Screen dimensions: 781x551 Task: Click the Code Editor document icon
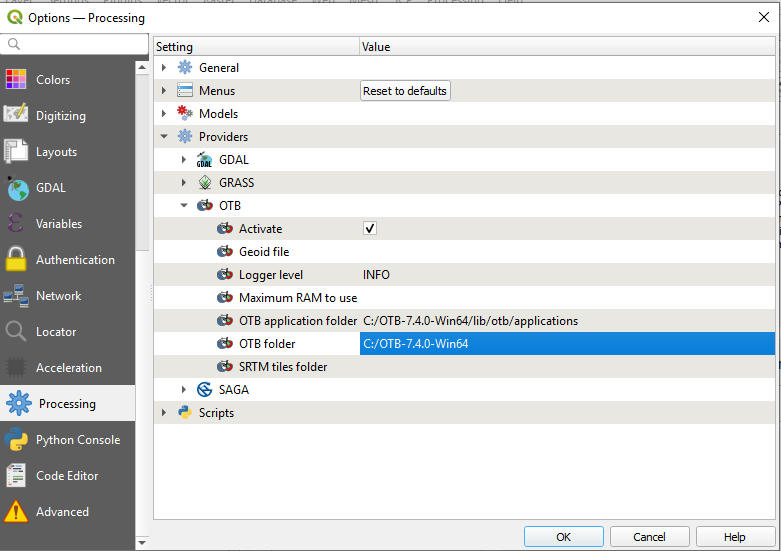click(x=15, y=475)
